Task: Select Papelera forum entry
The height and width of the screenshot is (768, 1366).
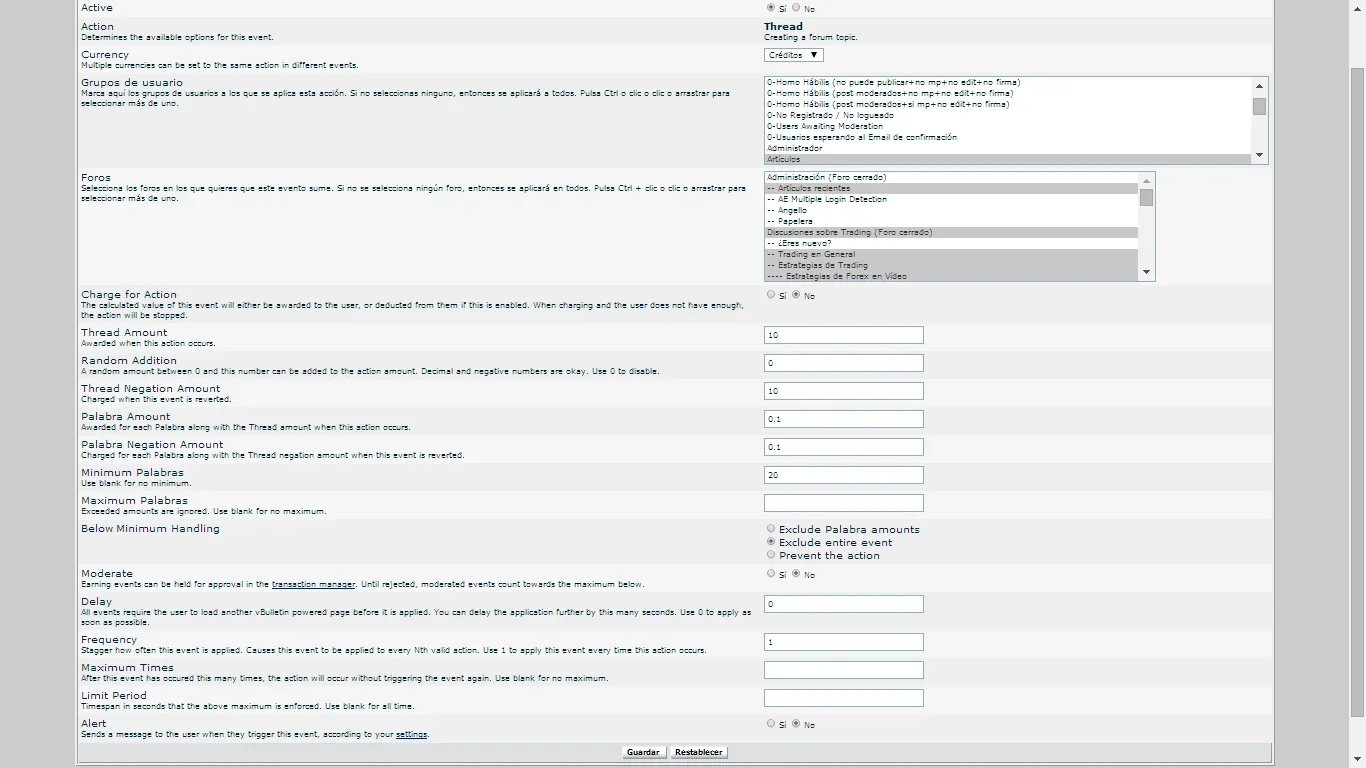Action: click(x=951, y=221)
